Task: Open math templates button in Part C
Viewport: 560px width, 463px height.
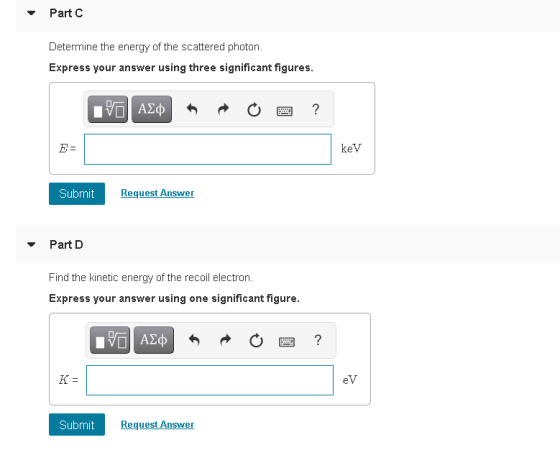Action: click(108, 109)
